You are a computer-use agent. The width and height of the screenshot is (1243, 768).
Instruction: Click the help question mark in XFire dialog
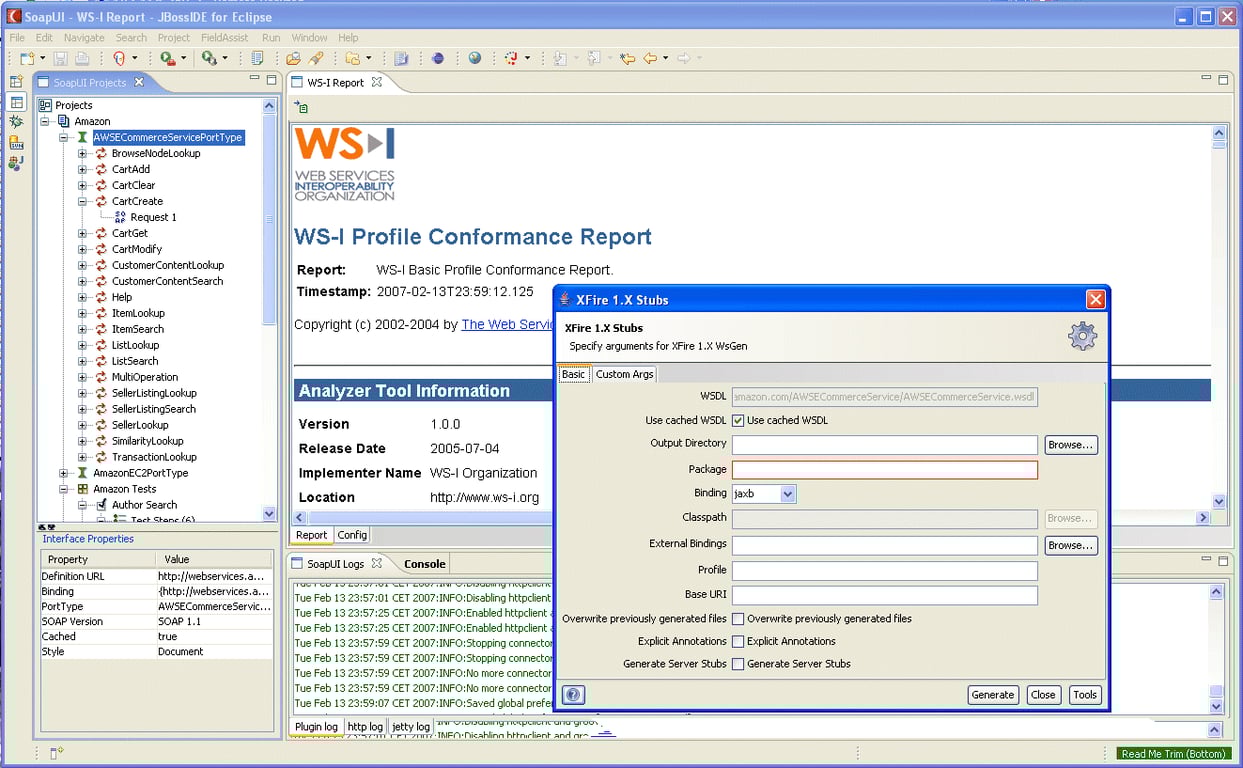tap(573, 695)
